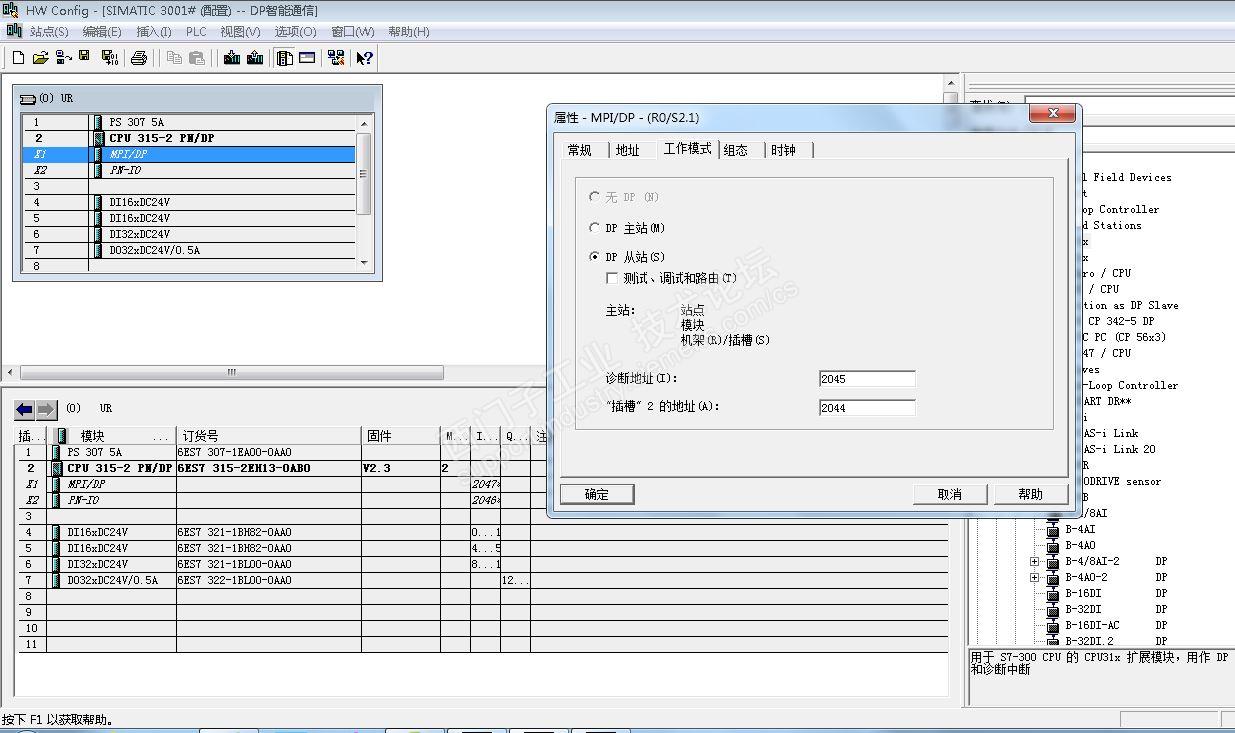Open the 选项(O) menu
This screenshot has width=1235, height=733.
pos(296,32)
